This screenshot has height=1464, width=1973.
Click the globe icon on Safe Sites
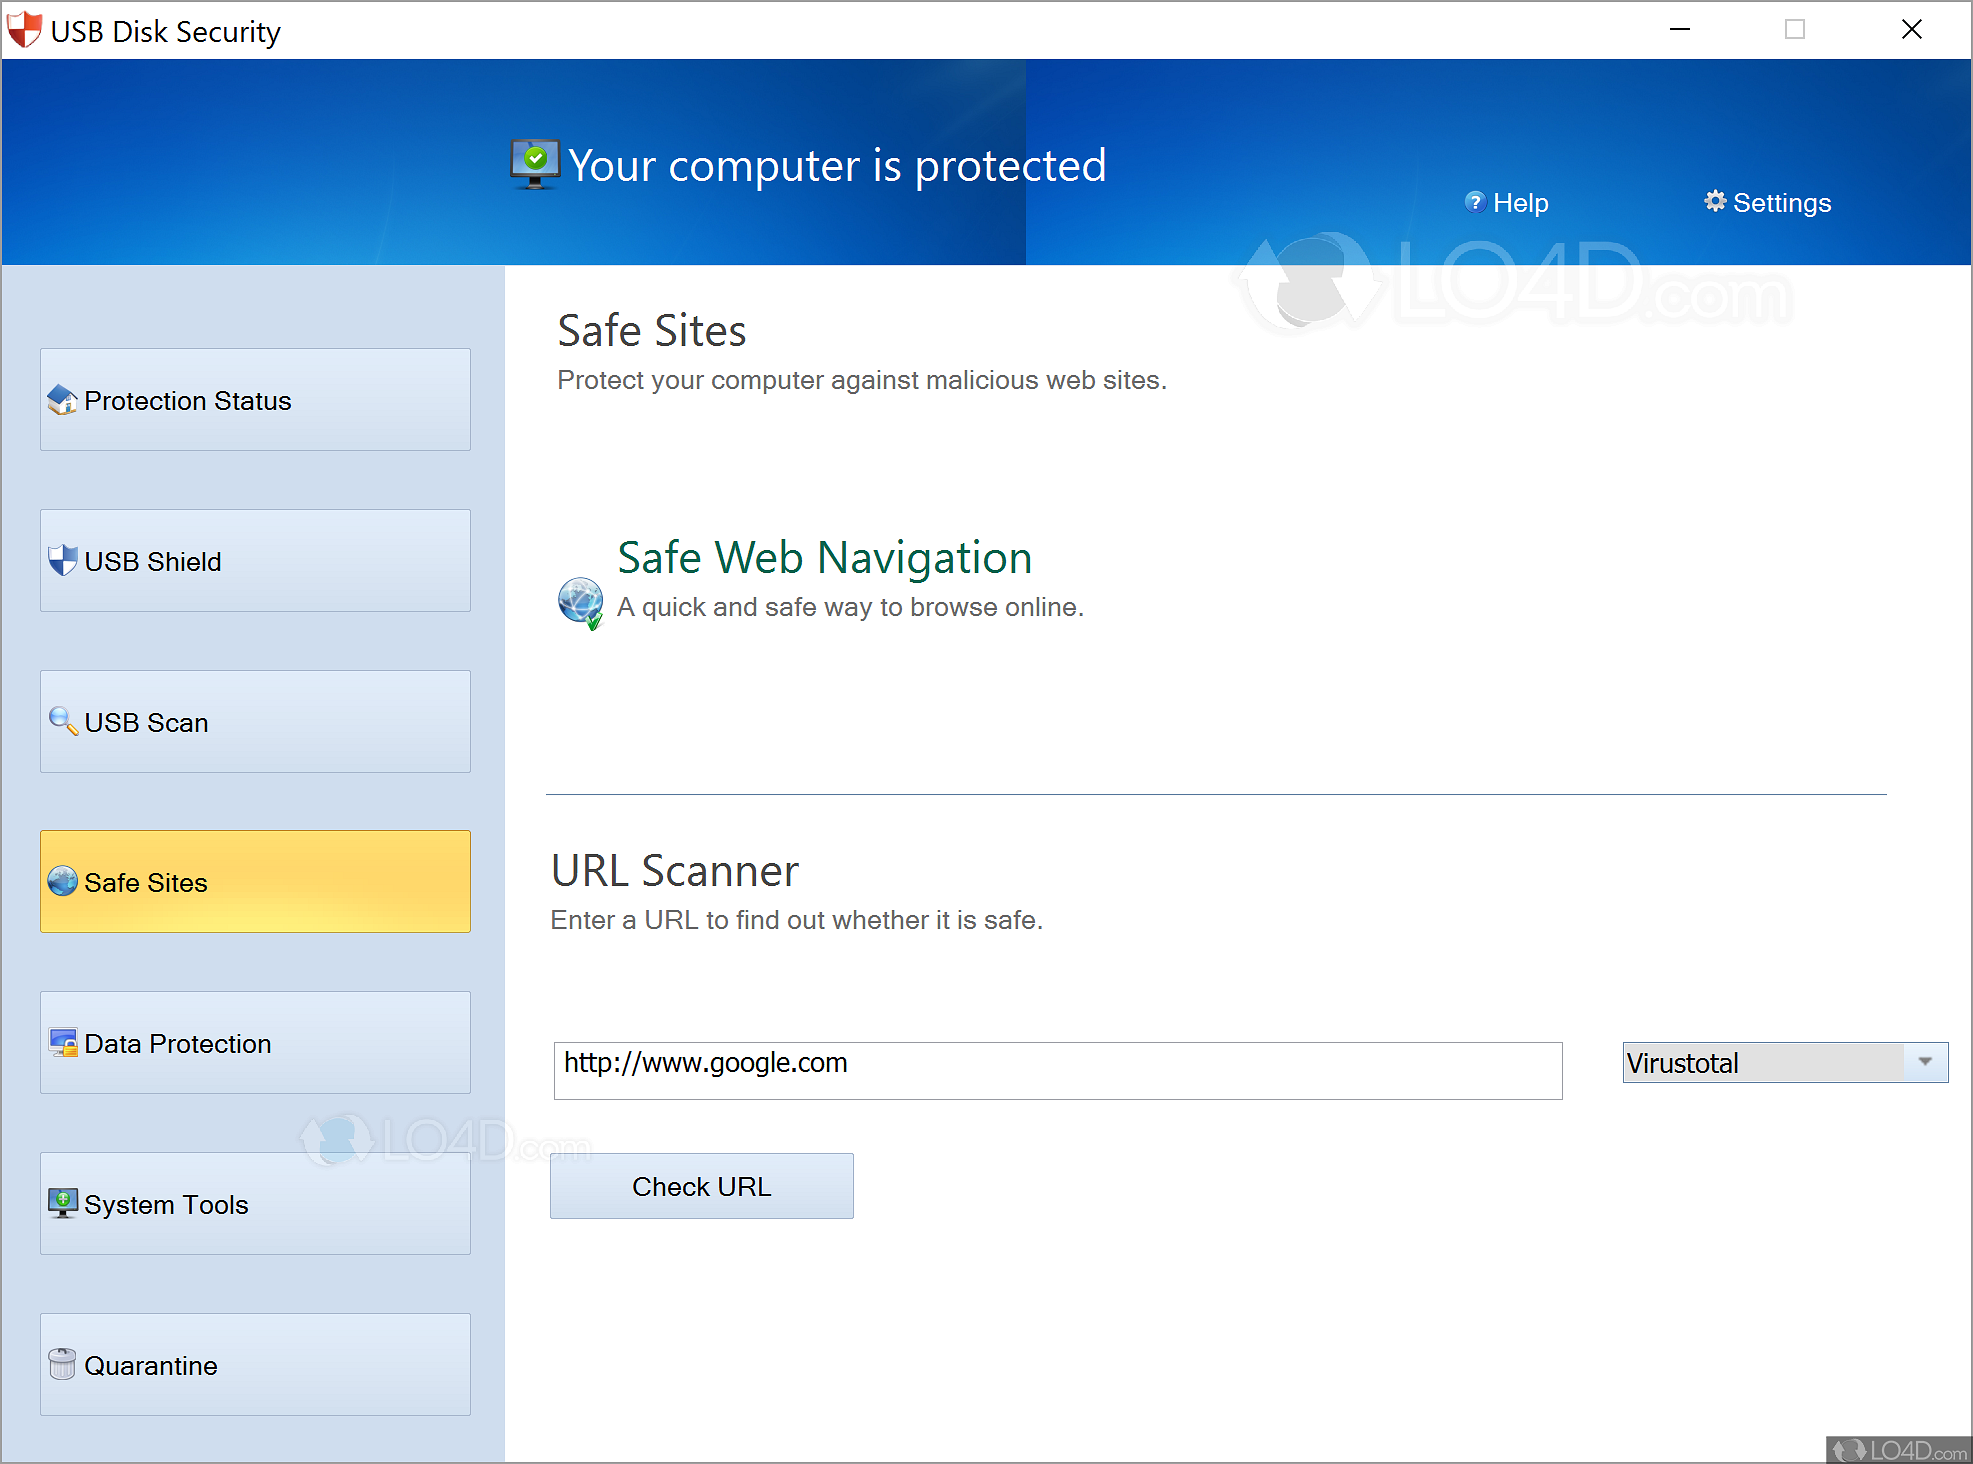point(62,881)
